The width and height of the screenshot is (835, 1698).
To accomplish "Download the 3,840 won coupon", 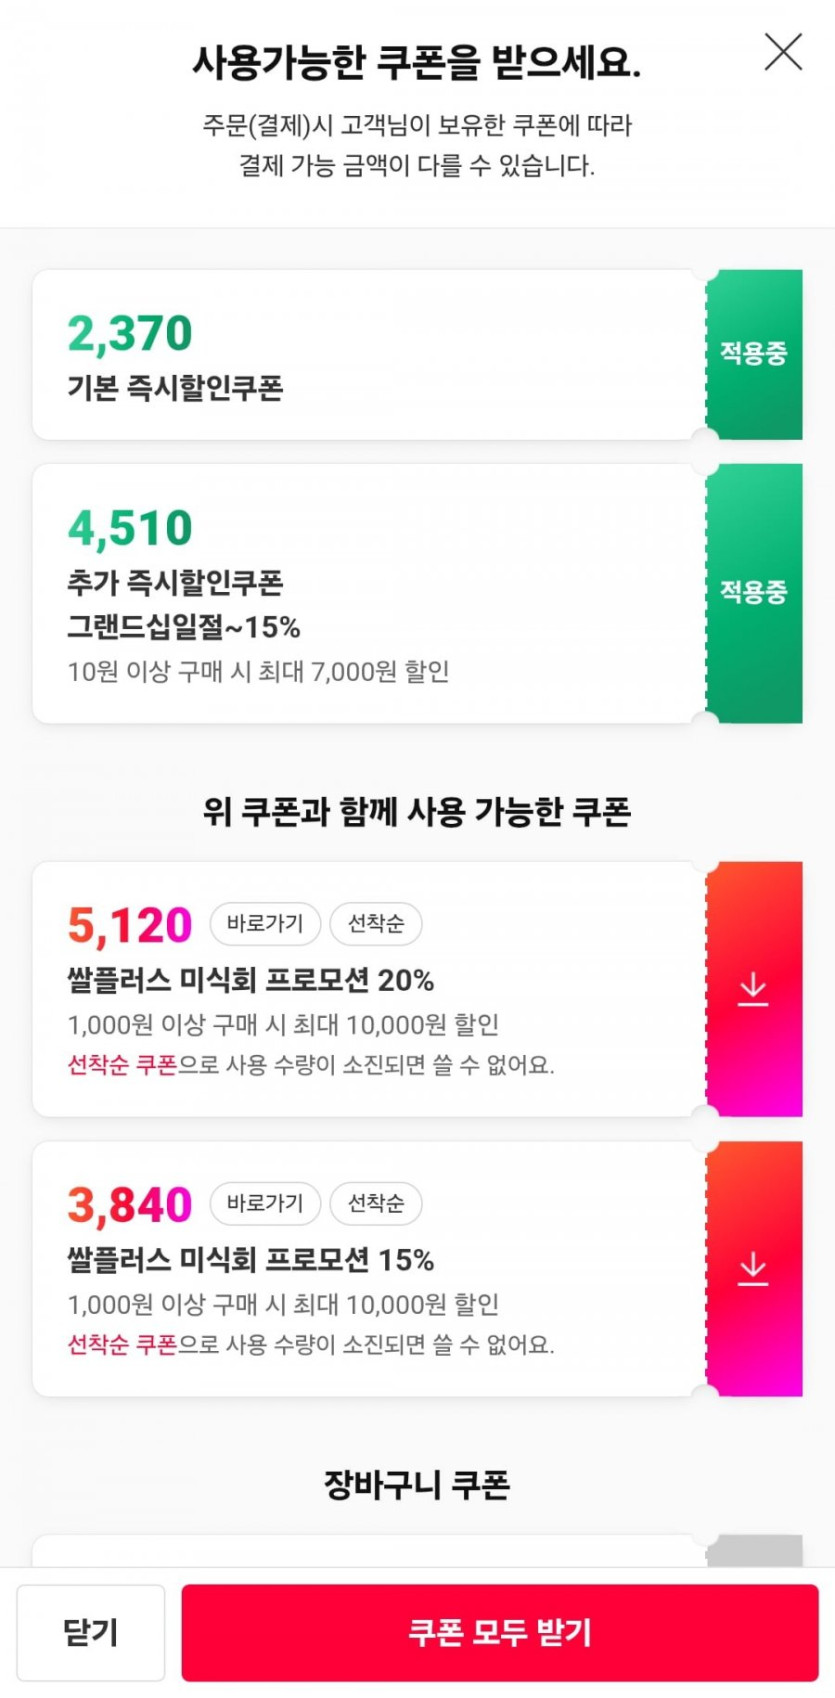I will 753,1269.
